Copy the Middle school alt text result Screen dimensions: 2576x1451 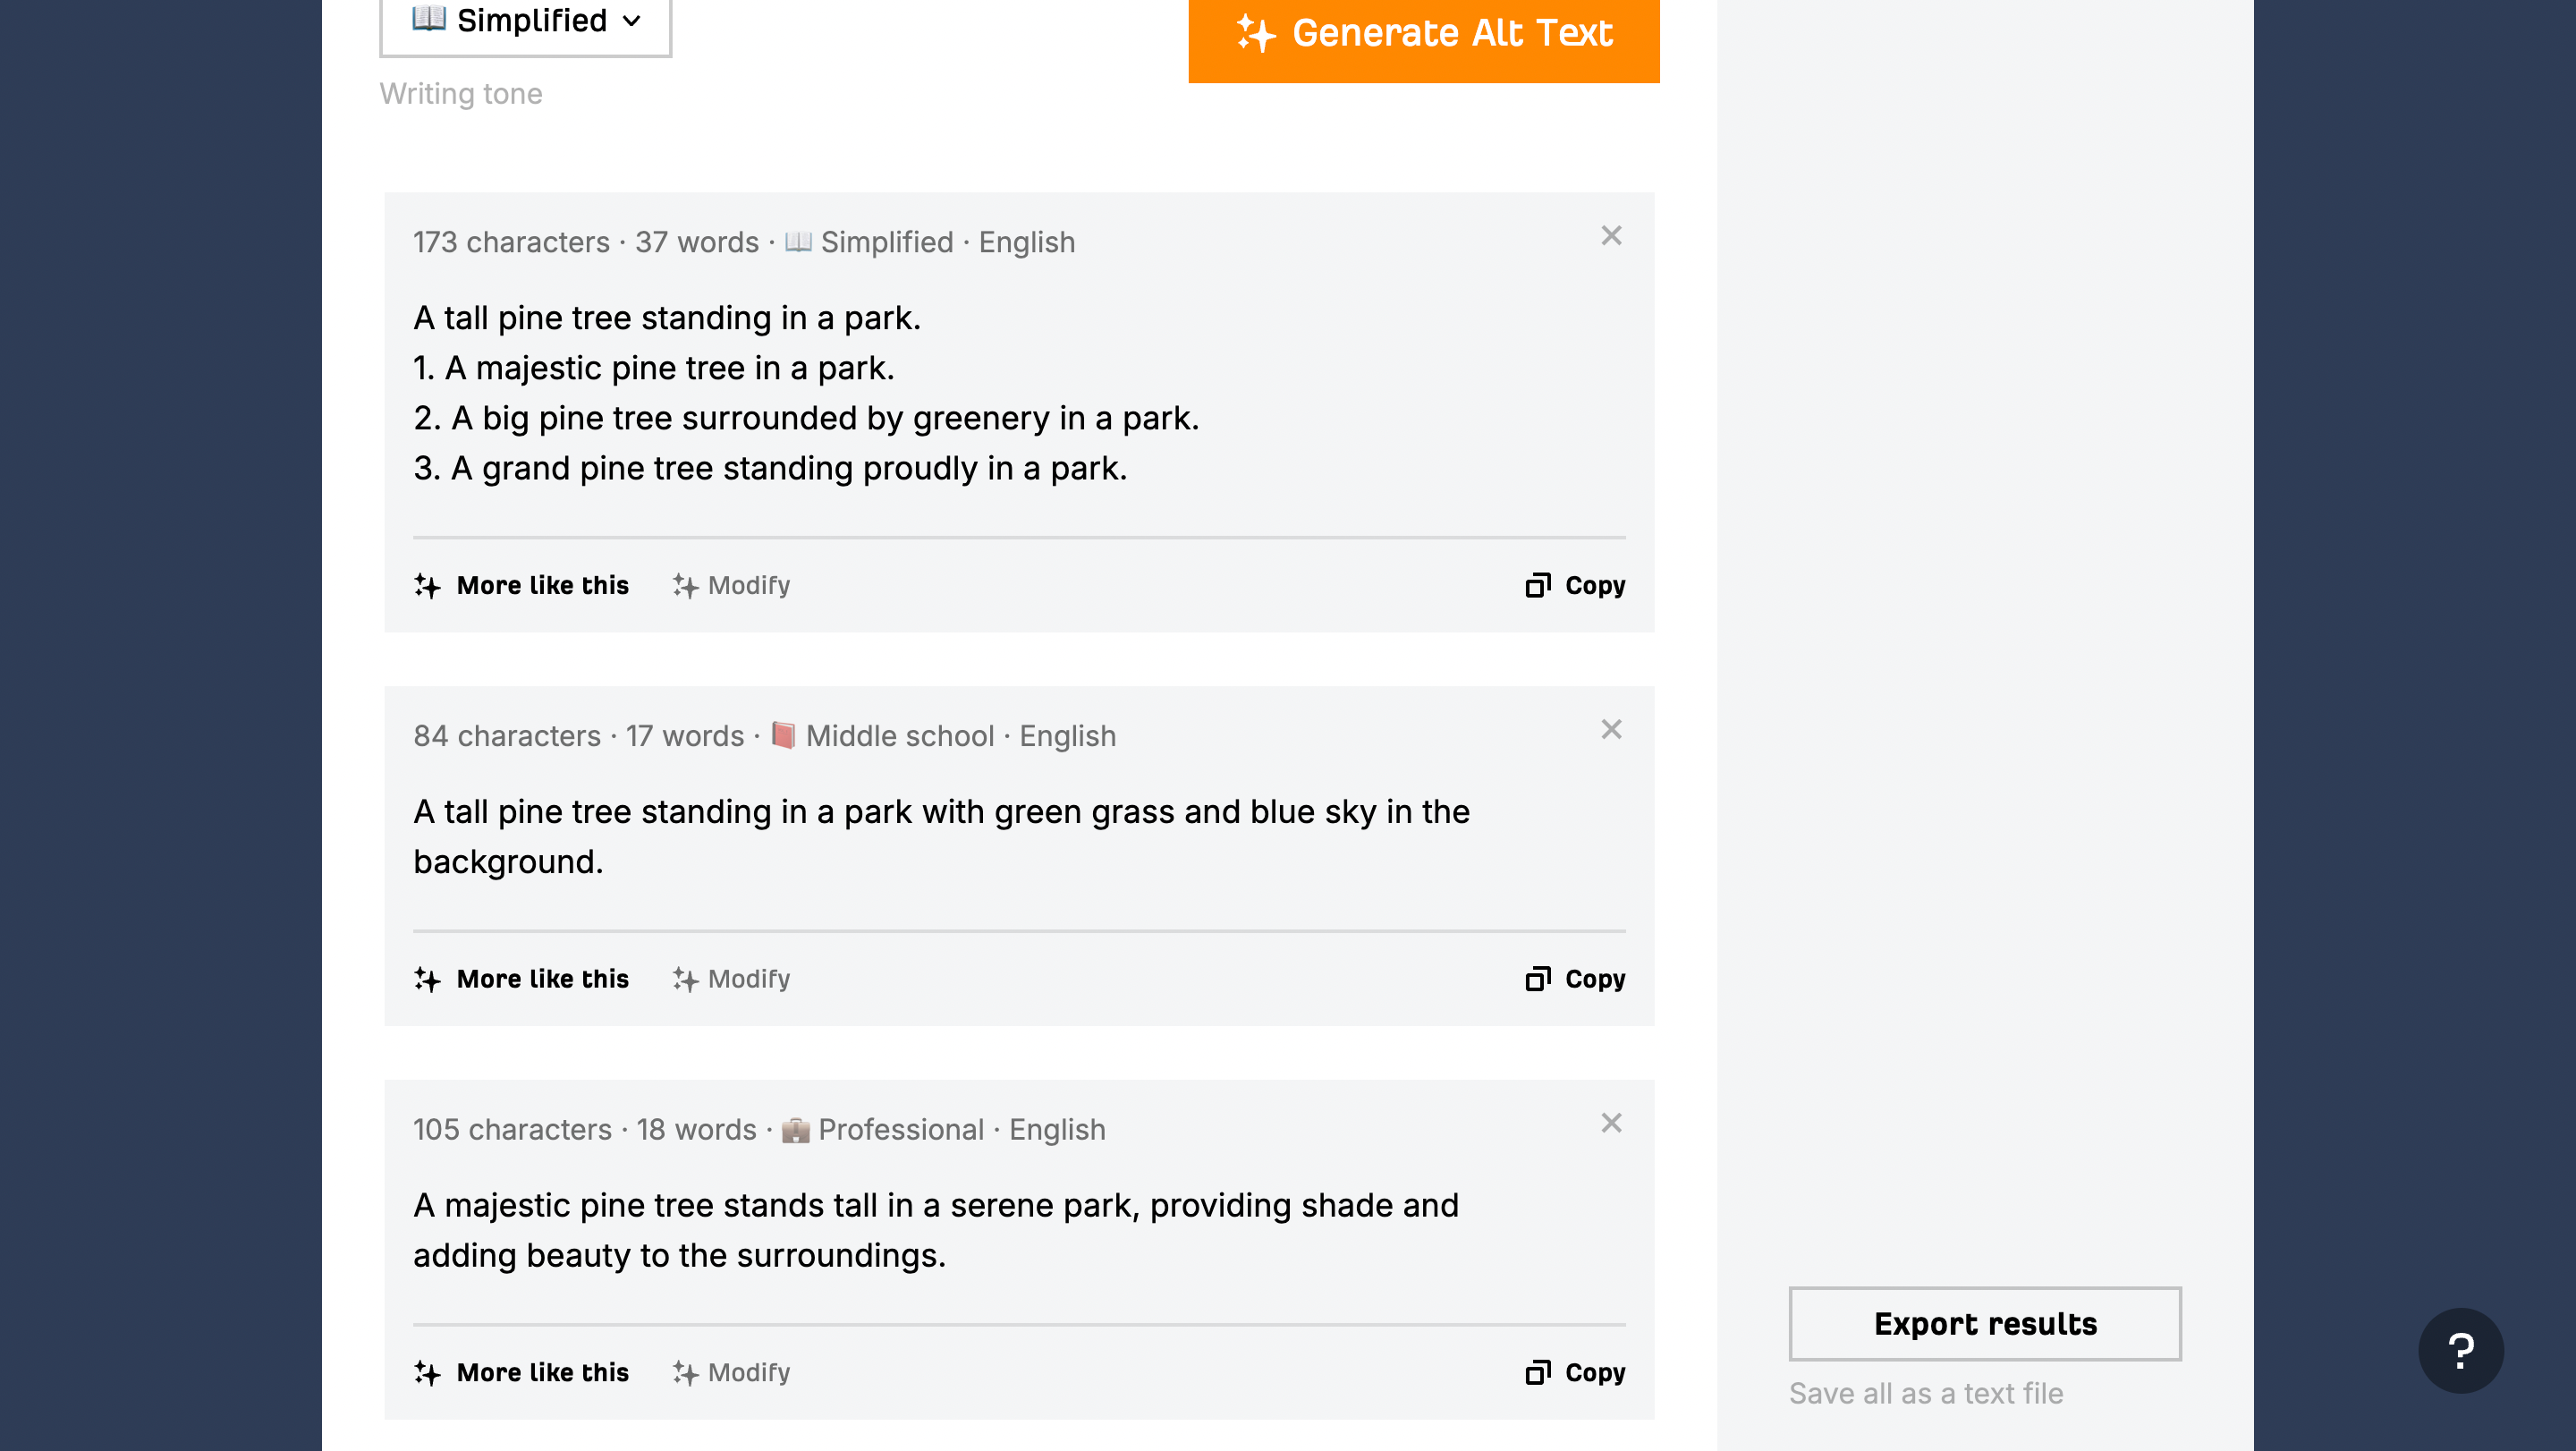(x=1575, y=979)
